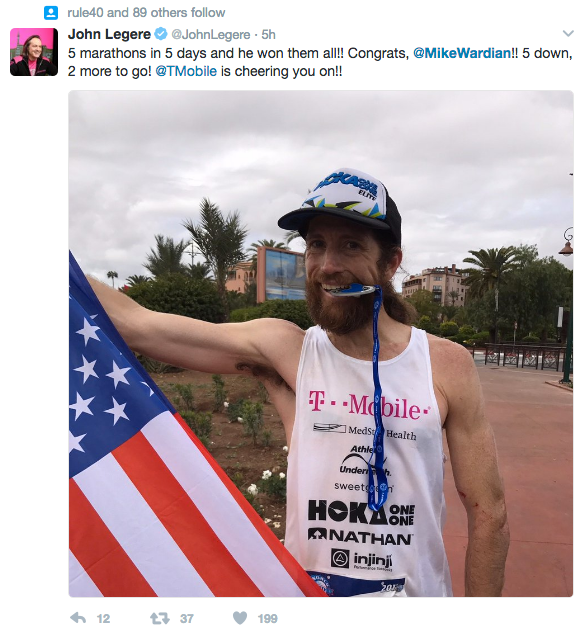Click the T-Mobile logo on shirt
This screenshot has width=583, height=636.
coord(369,405)
